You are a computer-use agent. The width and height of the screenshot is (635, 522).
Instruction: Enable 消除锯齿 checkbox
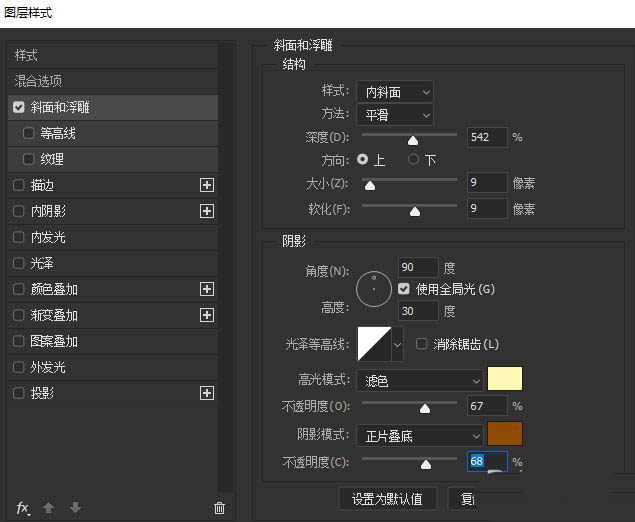click(422, 344)
